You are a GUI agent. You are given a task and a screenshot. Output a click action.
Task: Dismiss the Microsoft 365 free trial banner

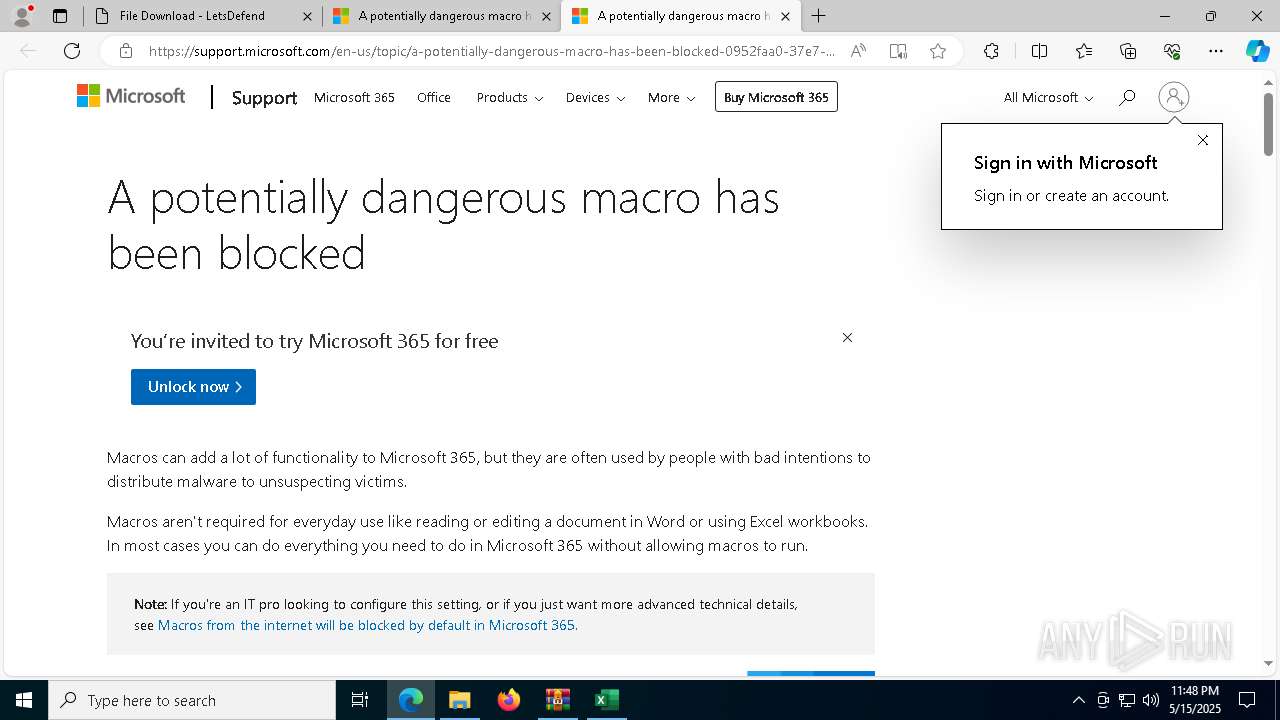click(847, 338)
